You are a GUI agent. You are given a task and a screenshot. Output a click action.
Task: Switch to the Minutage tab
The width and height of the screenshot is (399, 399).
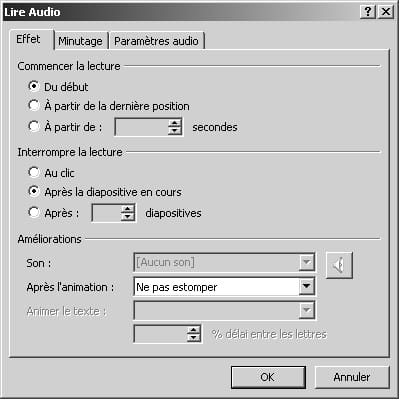(x=80, y=41)
